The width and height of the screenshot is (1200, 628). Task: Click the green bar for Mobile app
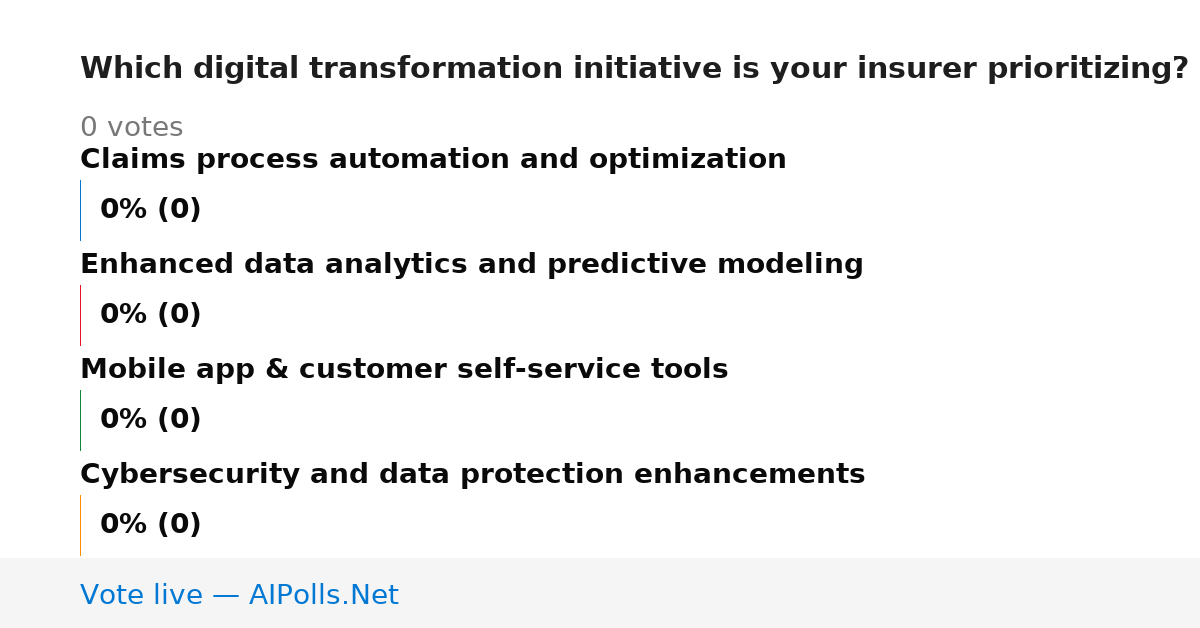coord(80,420)
